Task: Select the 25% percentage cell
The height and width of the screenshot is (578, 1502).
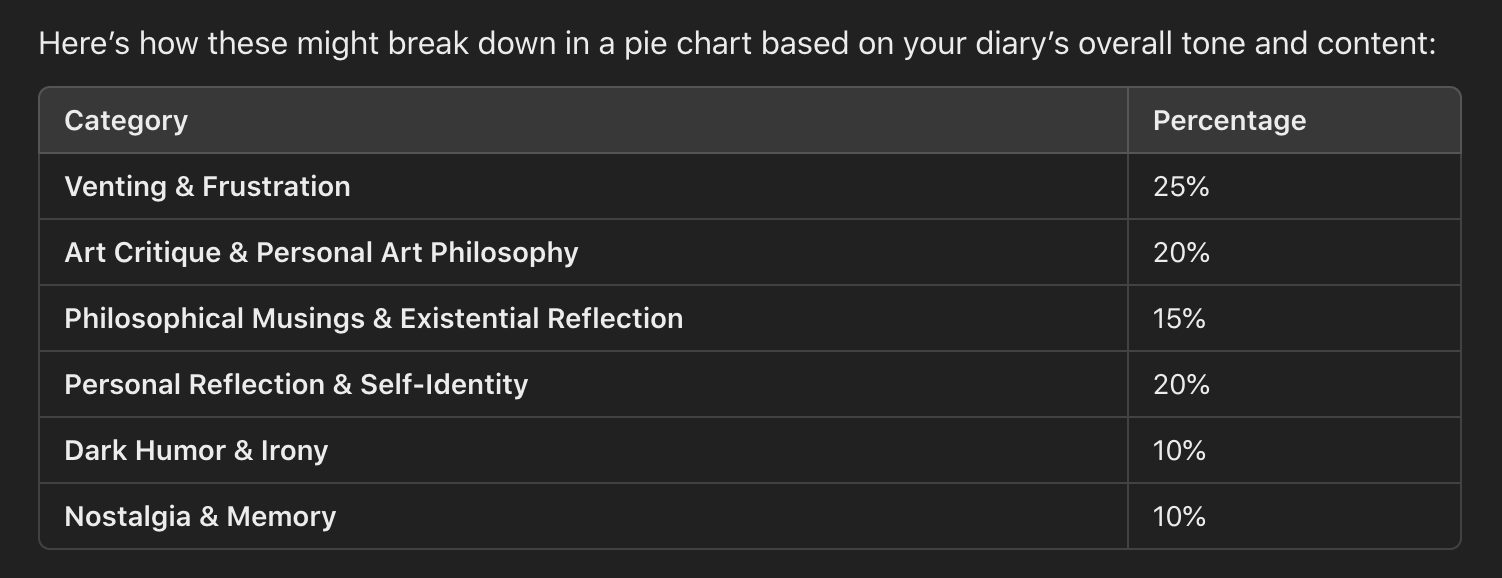Action: click(x=1294, y=186)
